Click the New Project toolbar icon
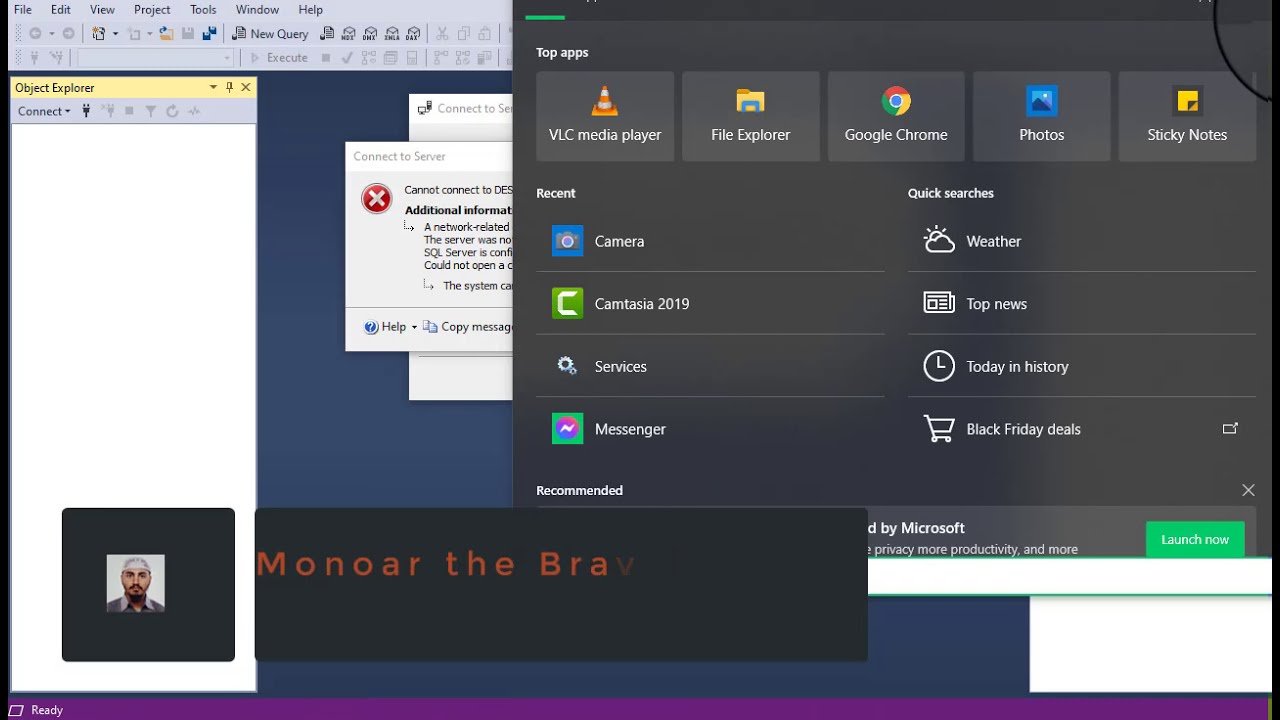Image resolution: width=1280 pixels, height=720 pixels. [98, 33]
